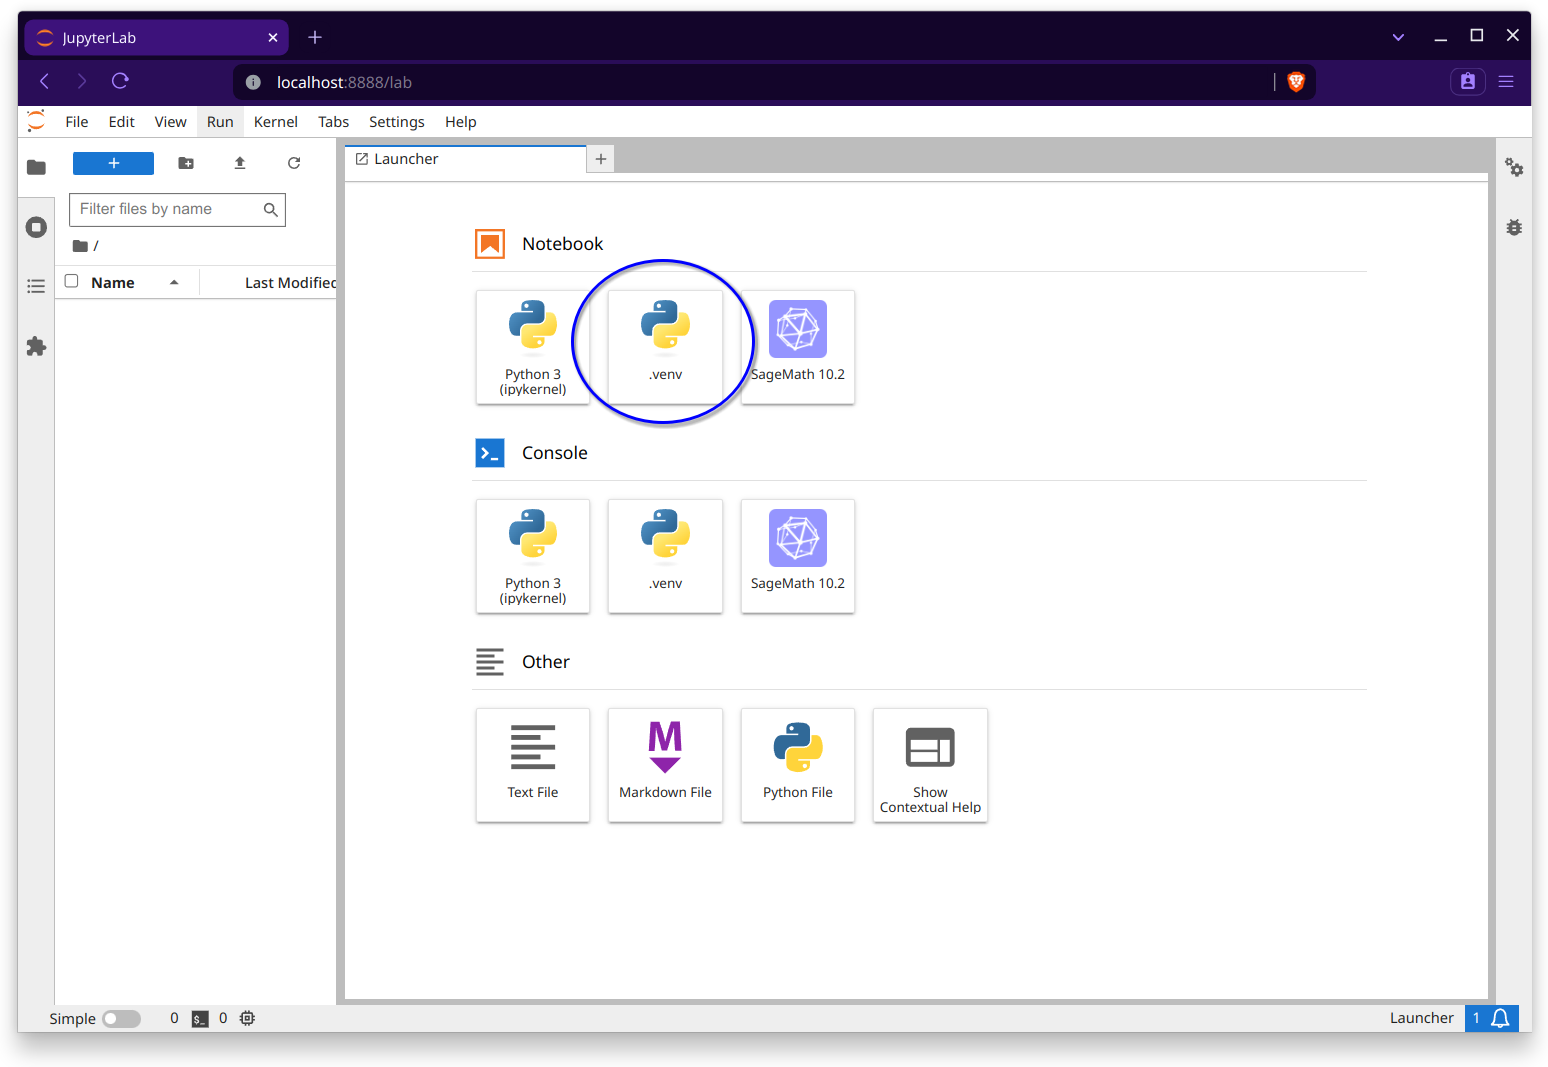Image resolution: width=1548 pixels, height=1067 pixels.
Task: Select the Launcher tab
Action: point(406,159)
